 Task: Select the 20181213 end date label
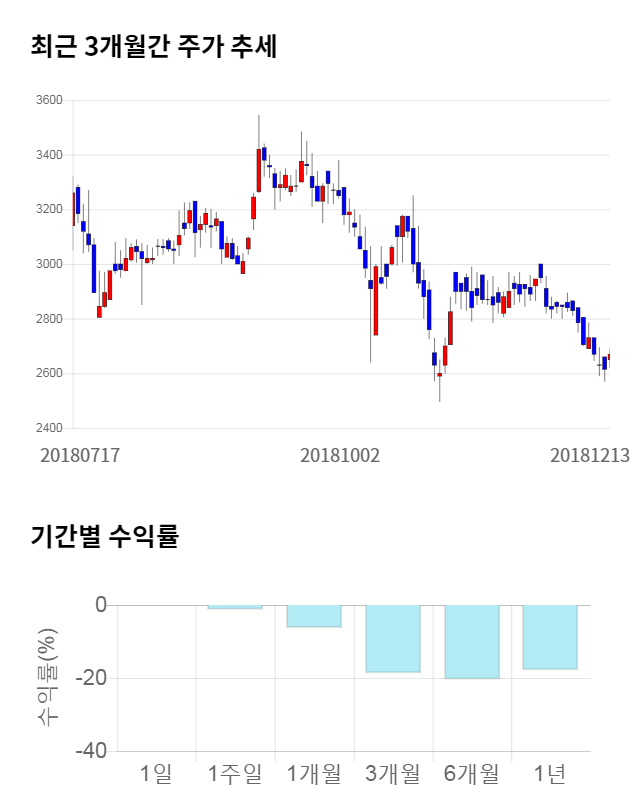click(x=590, y=455)
